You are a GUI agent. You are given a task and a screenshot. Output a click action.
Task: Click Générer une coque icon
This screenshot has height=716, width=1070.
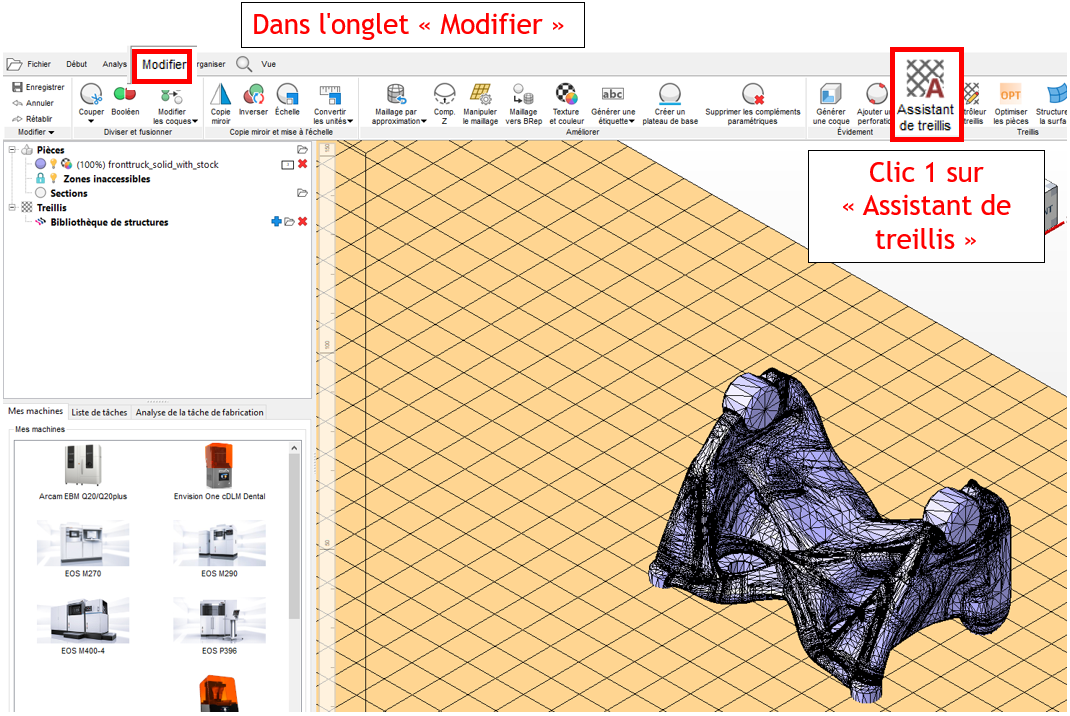[x=830, y=95]
